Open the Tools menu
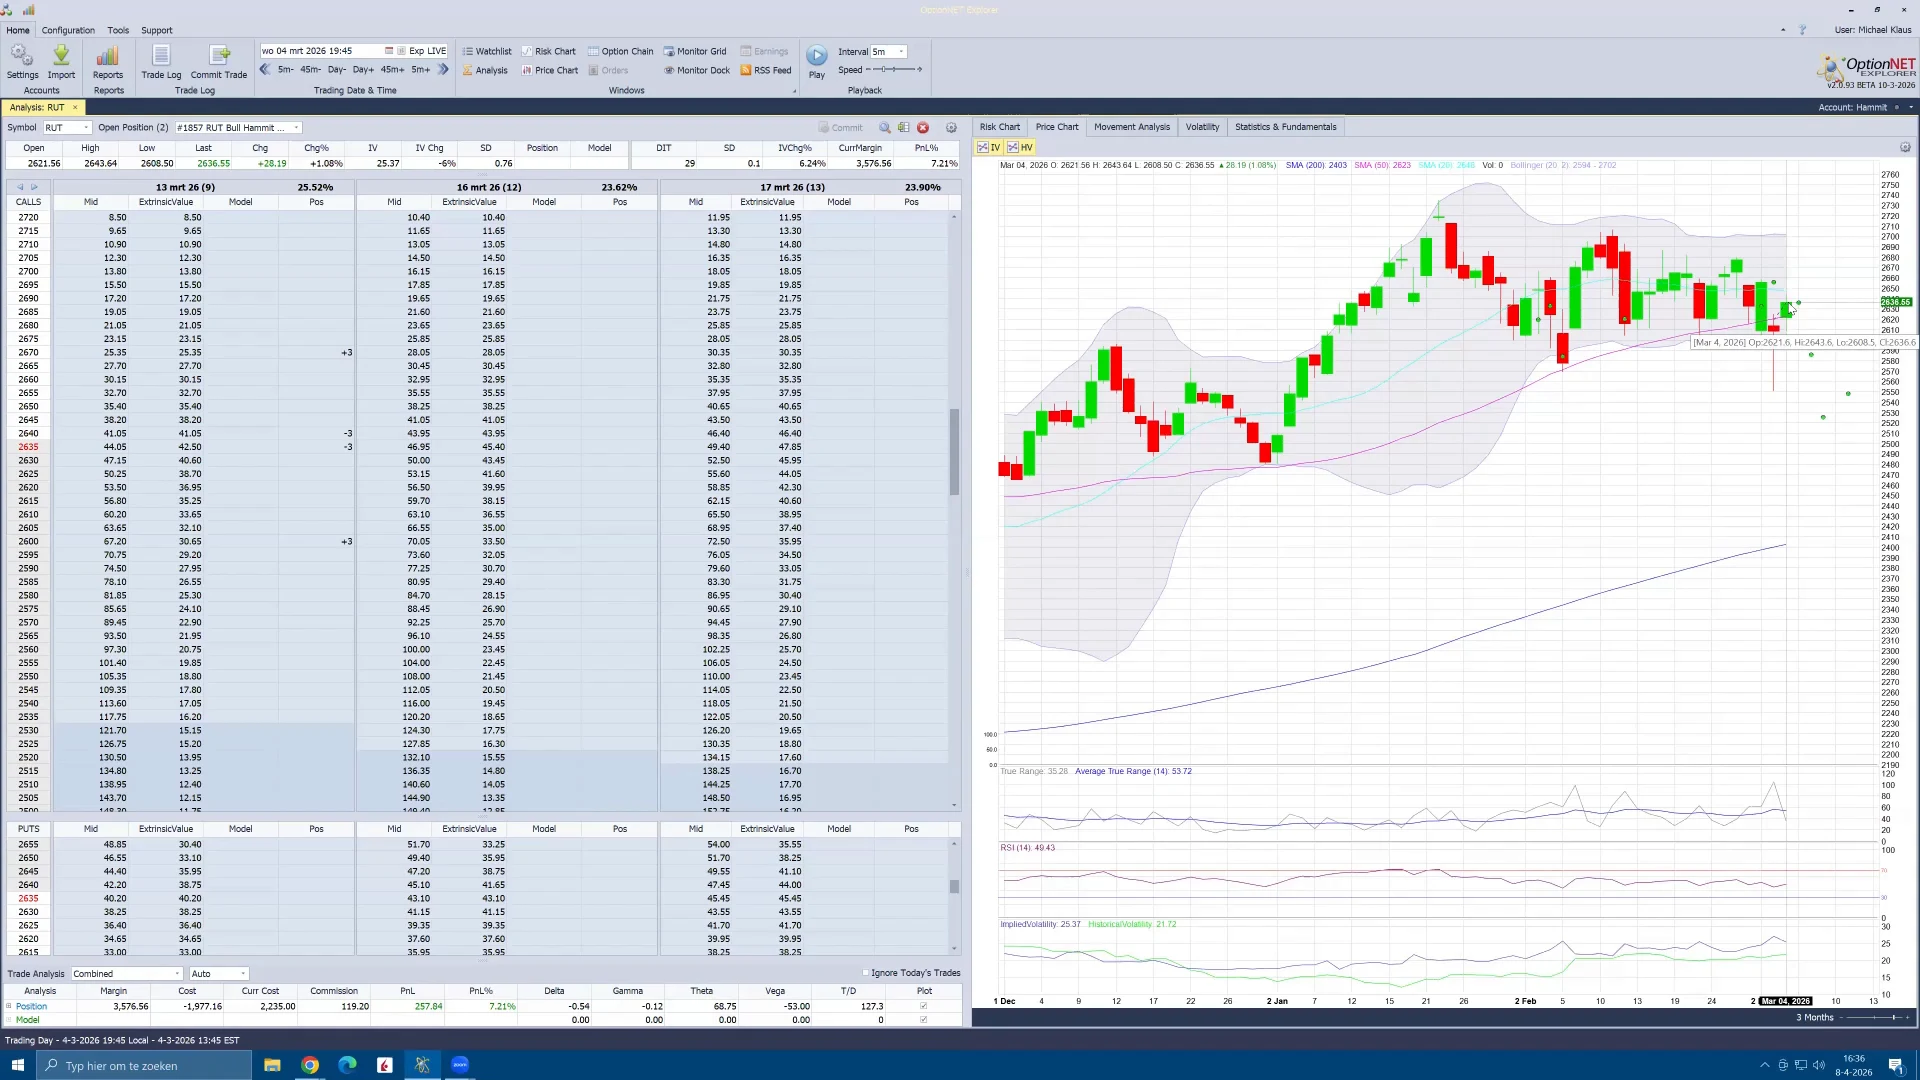This screenshot has width=1920, height=1080. pos(118,30)
